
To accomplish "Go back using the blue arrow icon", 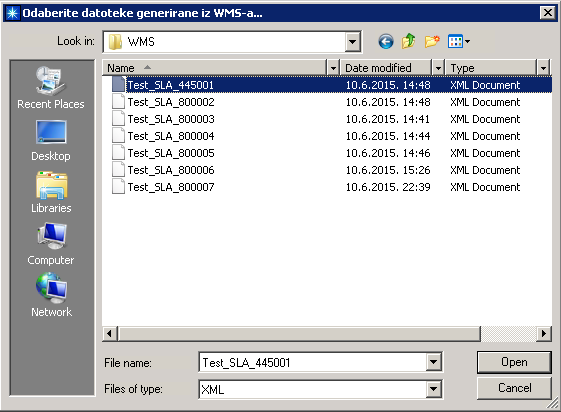I will pyautogui.click(x=386, y=41).
